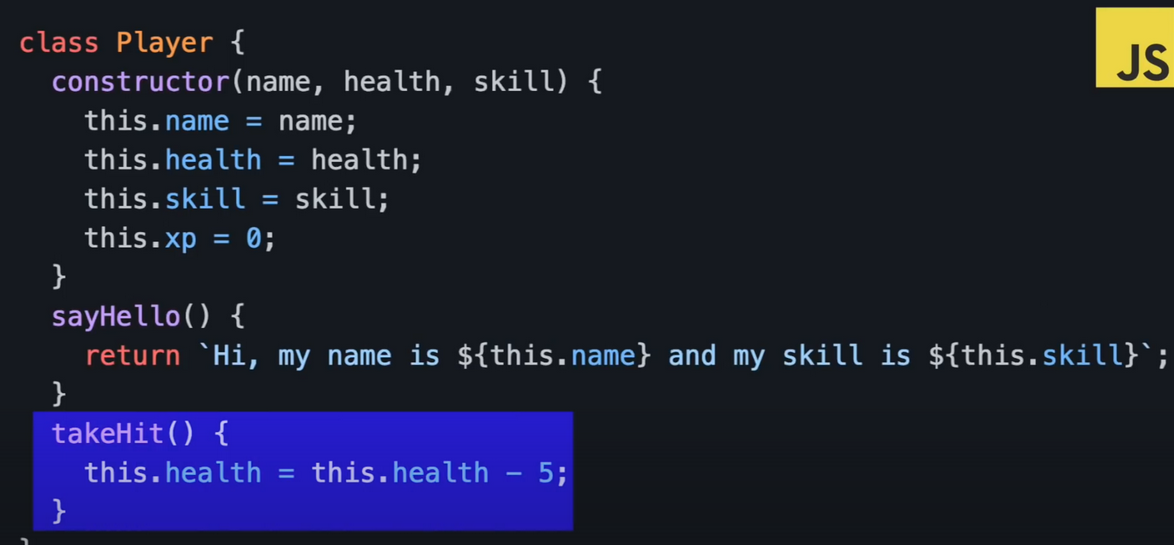Click the class keyword
Screen dimensions: 1174x545
point(58,42)
